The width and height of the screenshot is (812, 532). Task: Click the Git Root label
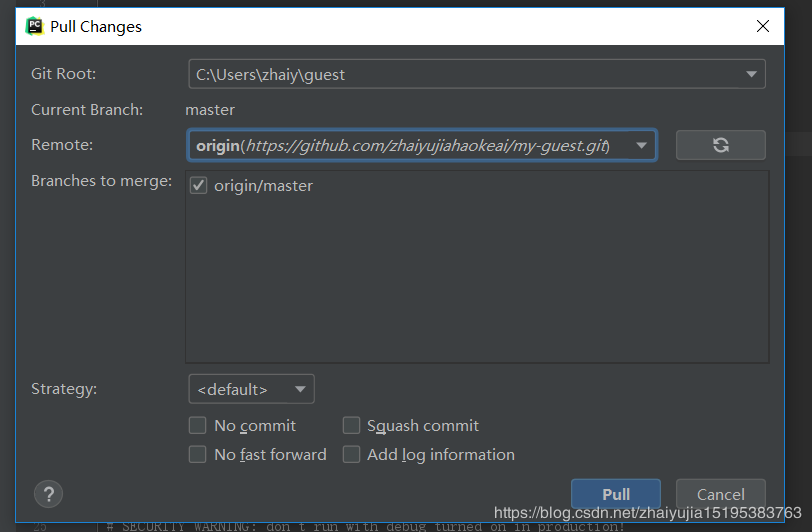[64, 74]
